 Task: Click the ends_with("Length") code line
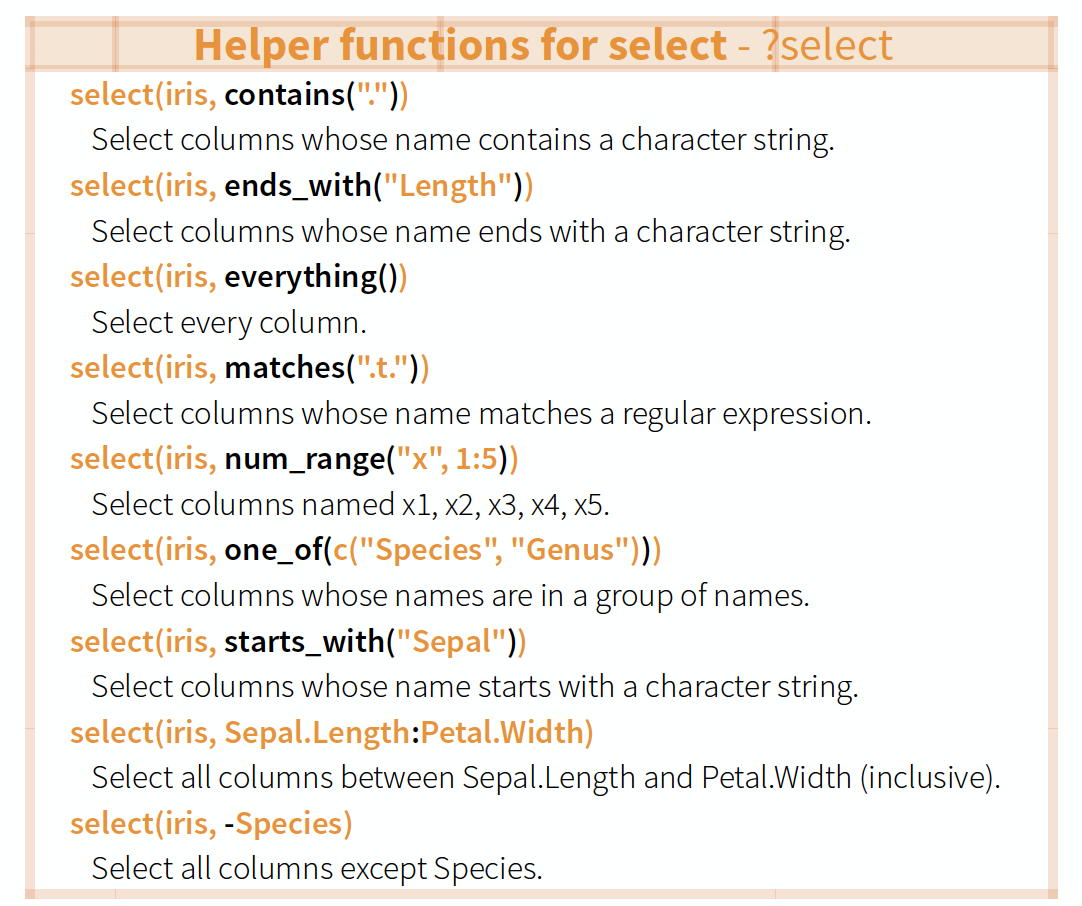301,186
